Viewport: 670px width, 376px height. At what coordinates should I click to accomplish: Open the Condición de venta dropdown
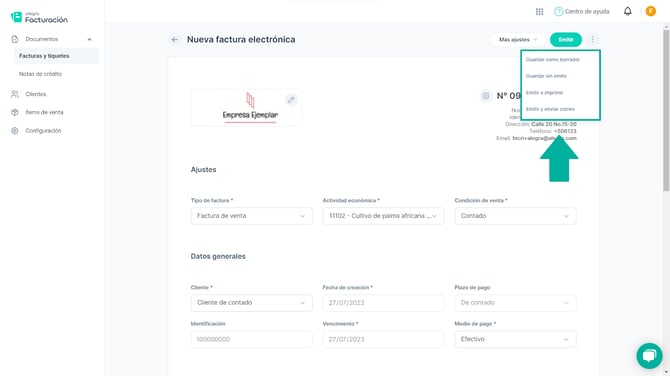click(515, 216)
